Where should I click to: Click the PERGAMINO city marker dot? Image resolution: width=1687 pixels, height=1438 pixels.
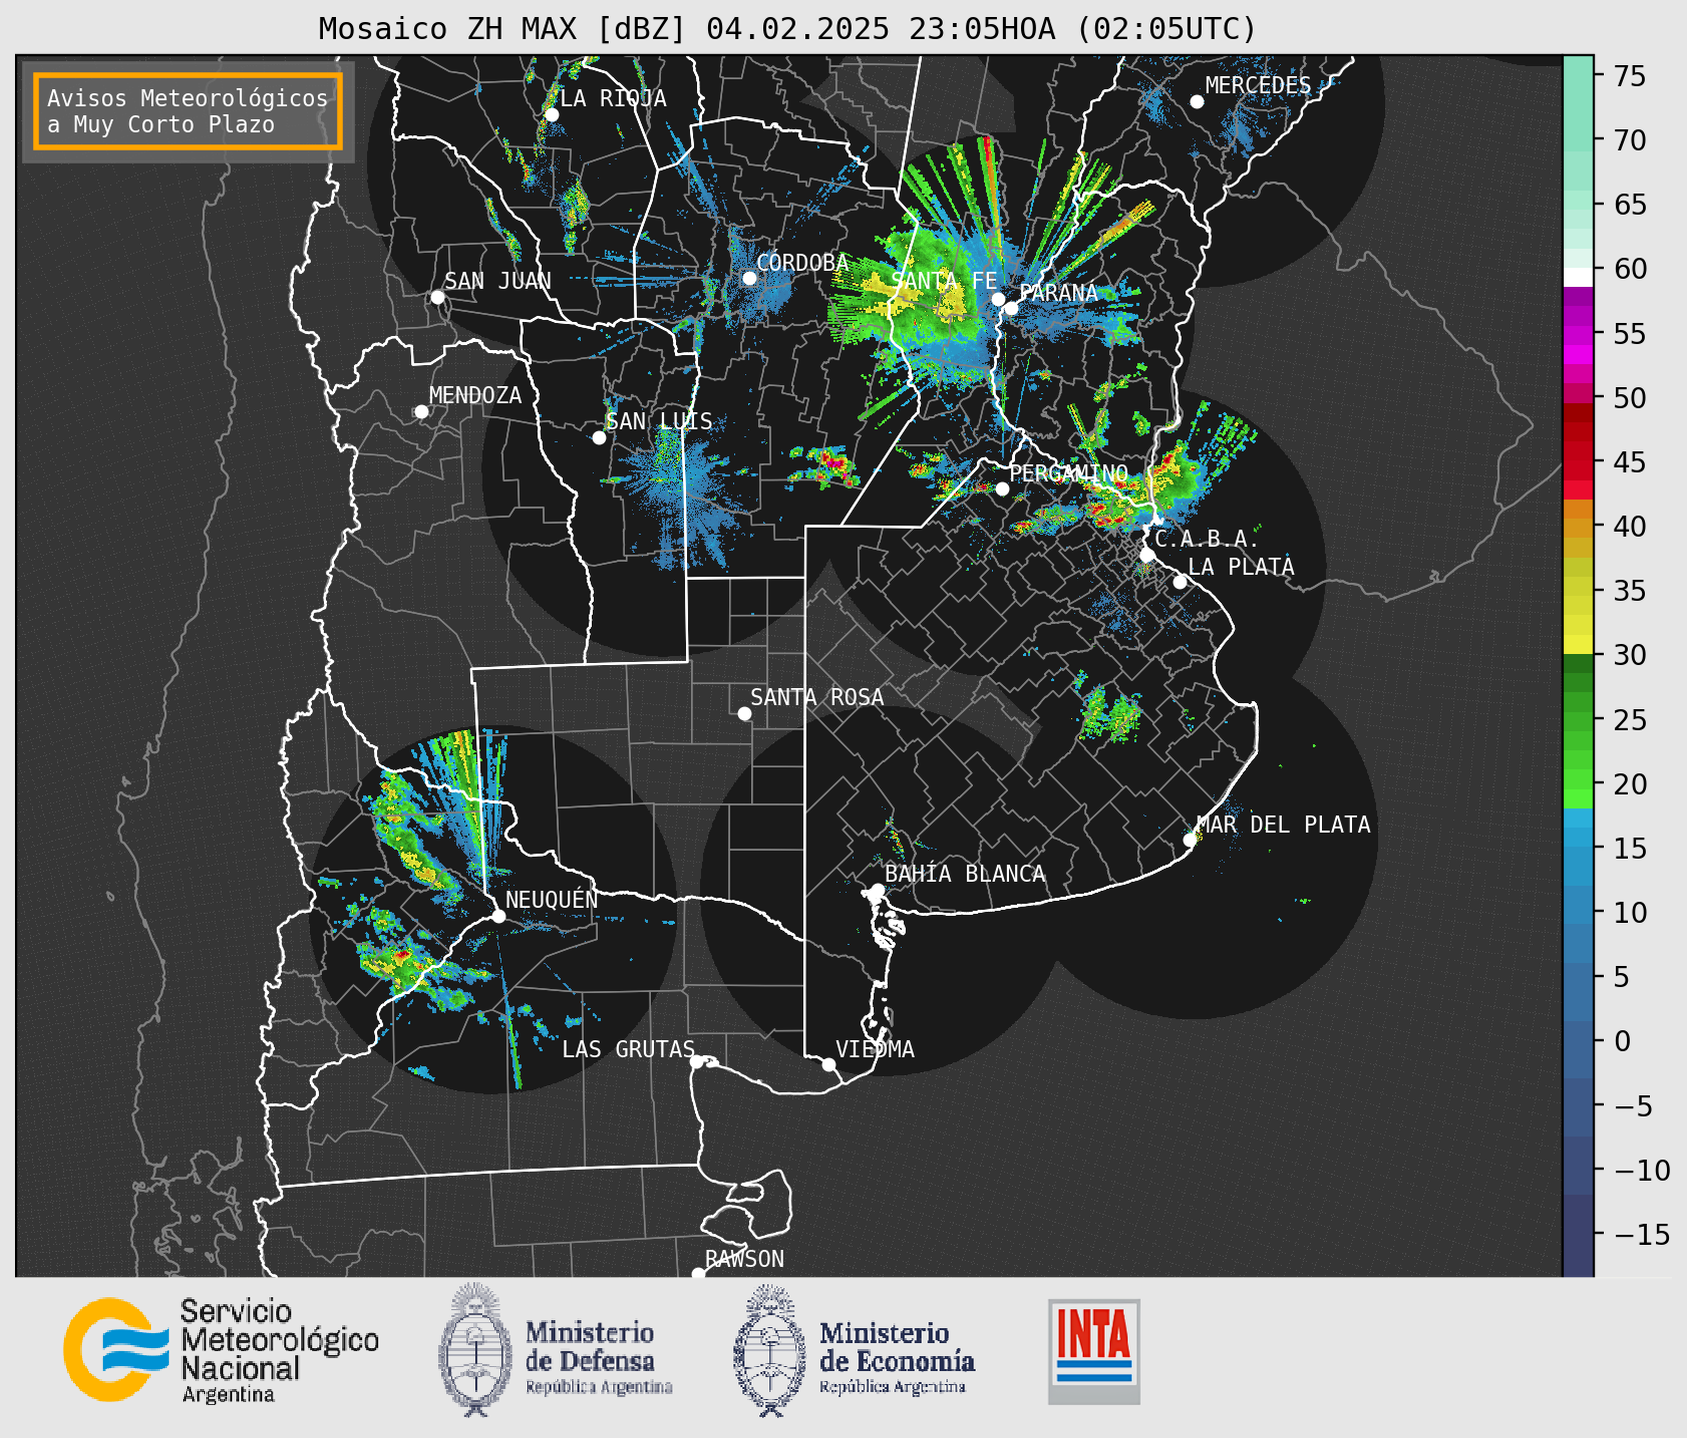point(1002,489)
